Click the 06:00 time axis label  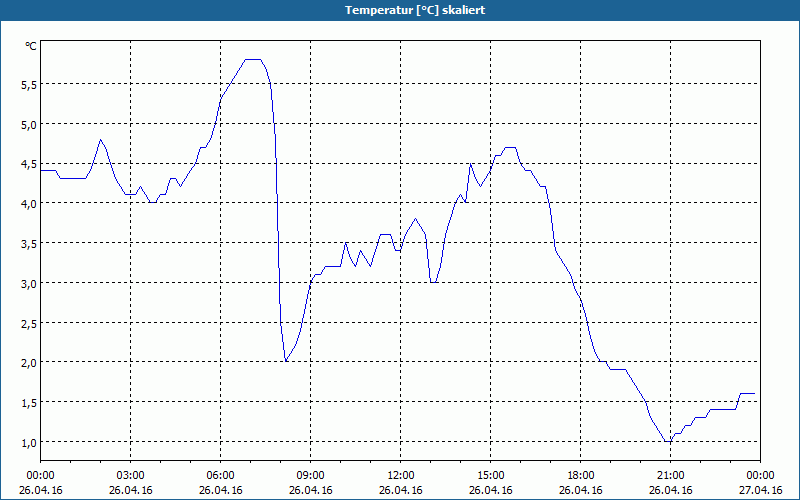[x=220, y=476]
